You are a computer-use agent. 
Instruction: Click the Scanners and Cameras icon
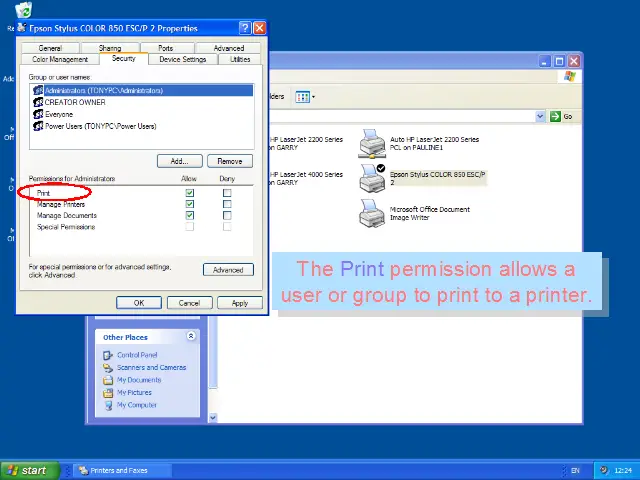(x=108, y=368)
